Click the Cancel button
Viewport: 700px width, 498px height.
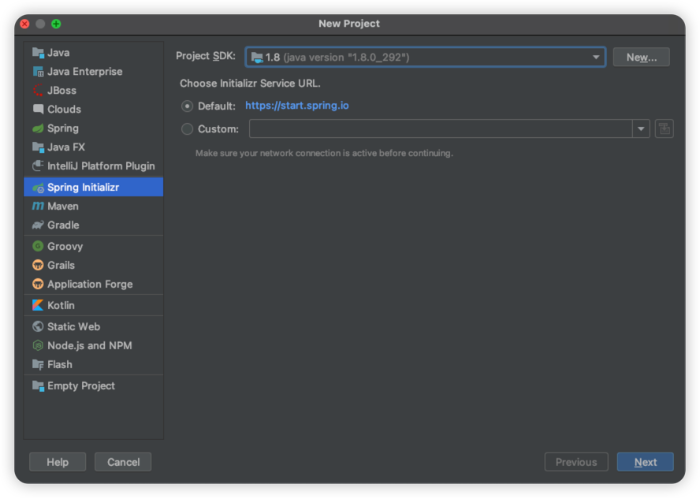(123, 462)
